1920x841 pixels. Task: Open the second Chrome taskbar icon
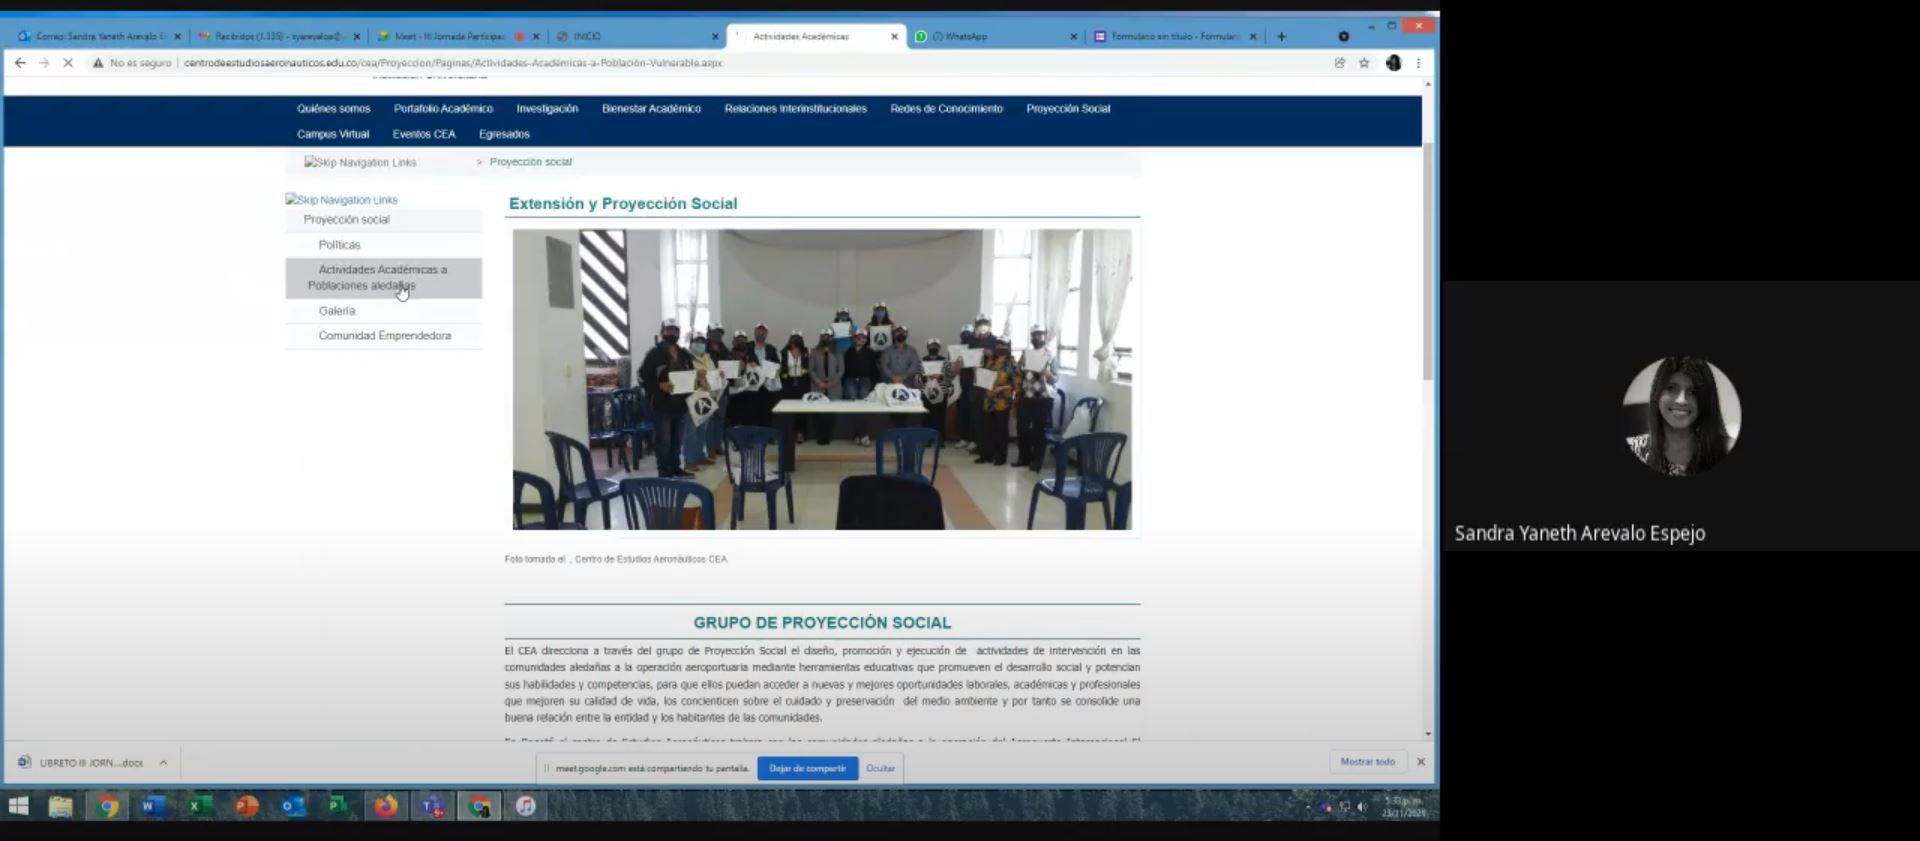coord(480,806)
